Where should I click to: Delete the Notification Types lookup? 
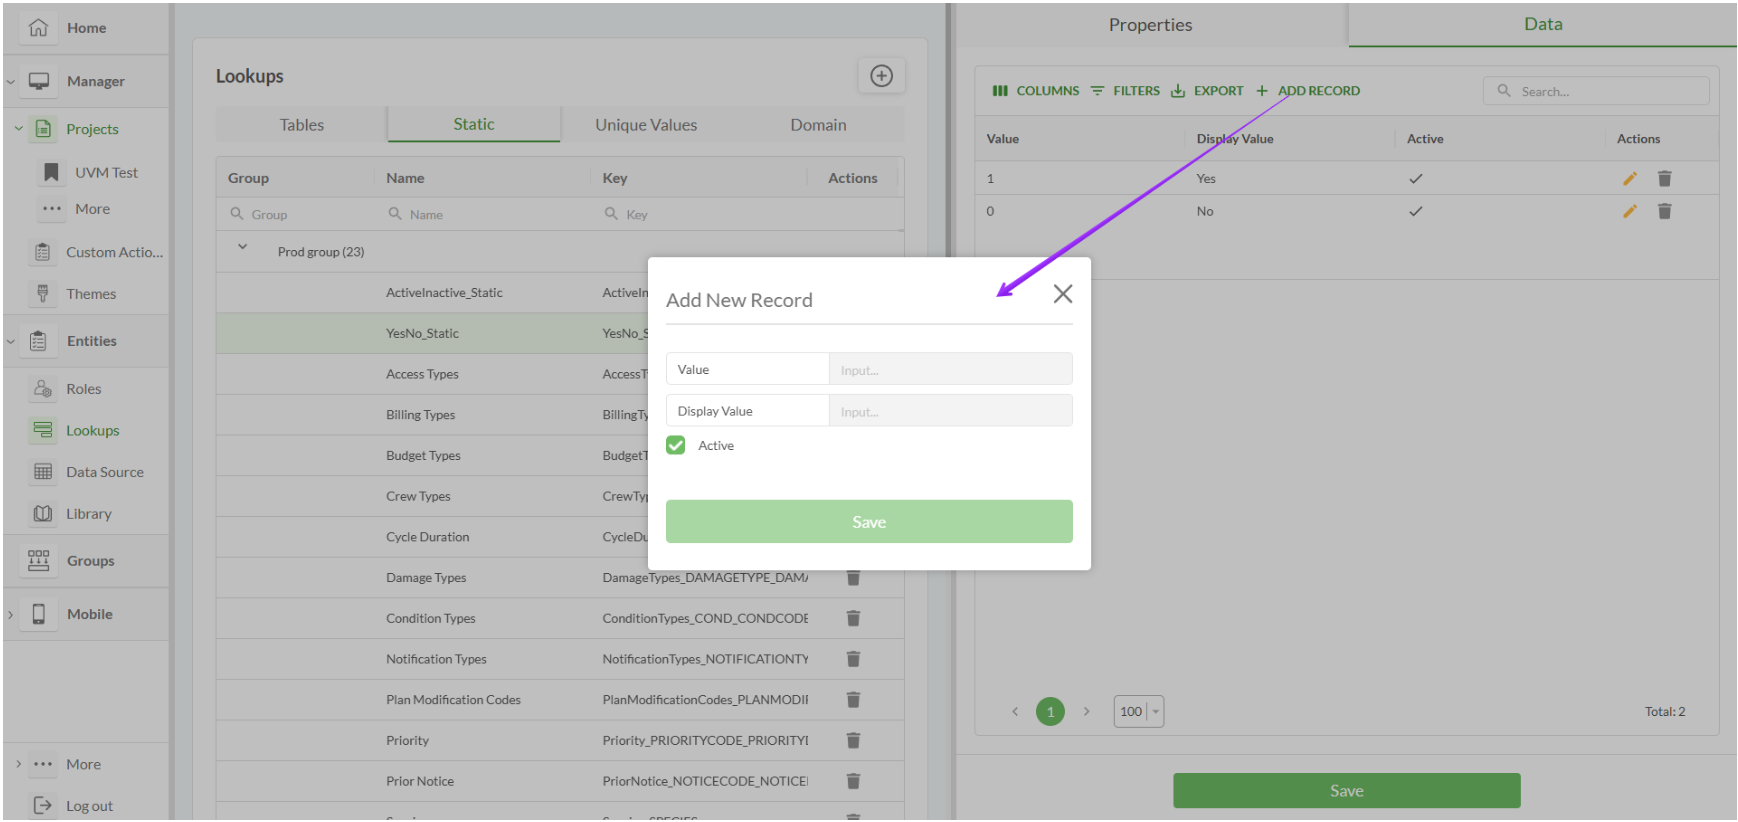click(853, 659)
